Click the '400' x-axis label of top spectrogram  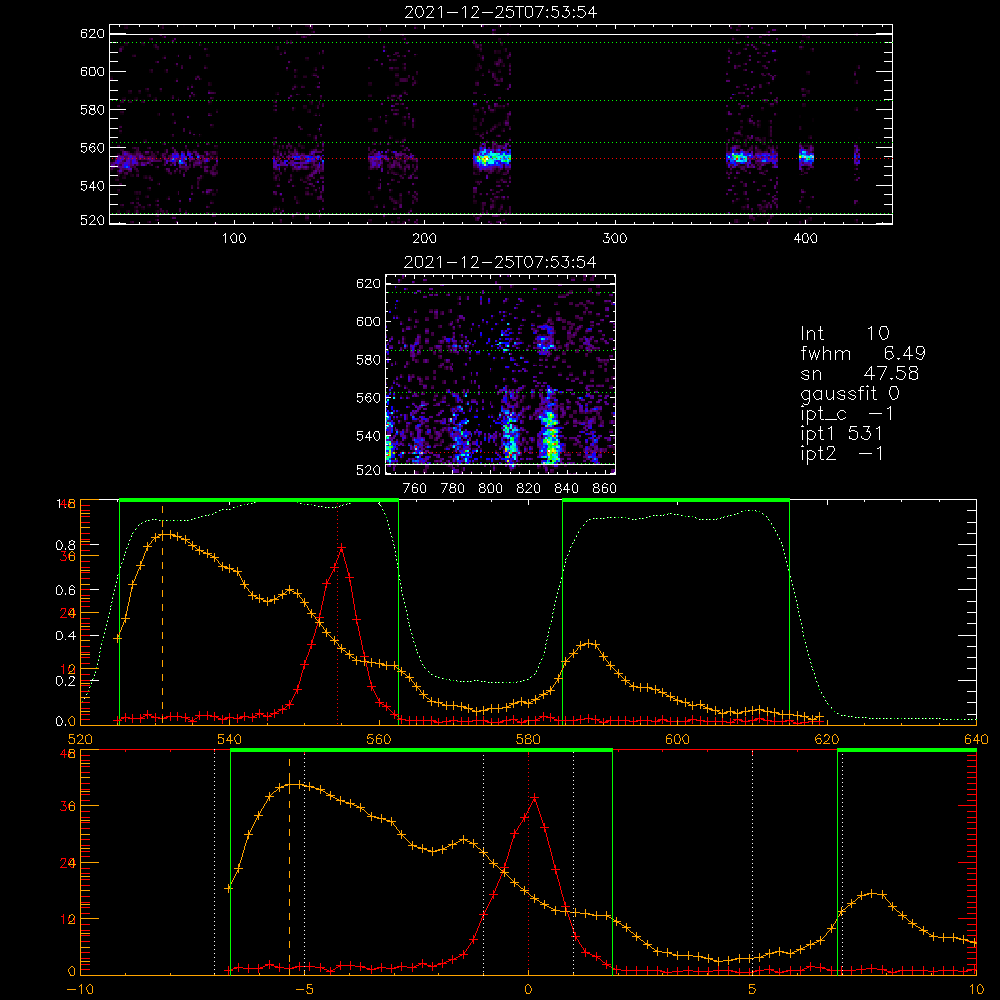point(805,239)
